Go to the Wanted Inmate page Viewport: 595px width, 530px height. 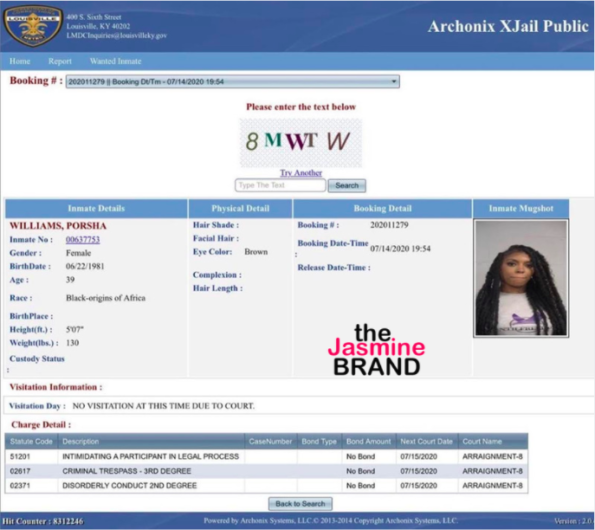pyautogui.click(x=116, y=61)
